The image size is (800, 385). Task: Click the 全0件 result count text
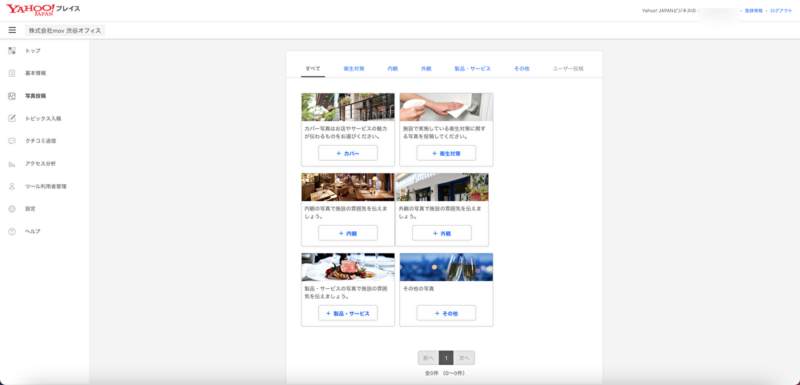tap(445, 373)
